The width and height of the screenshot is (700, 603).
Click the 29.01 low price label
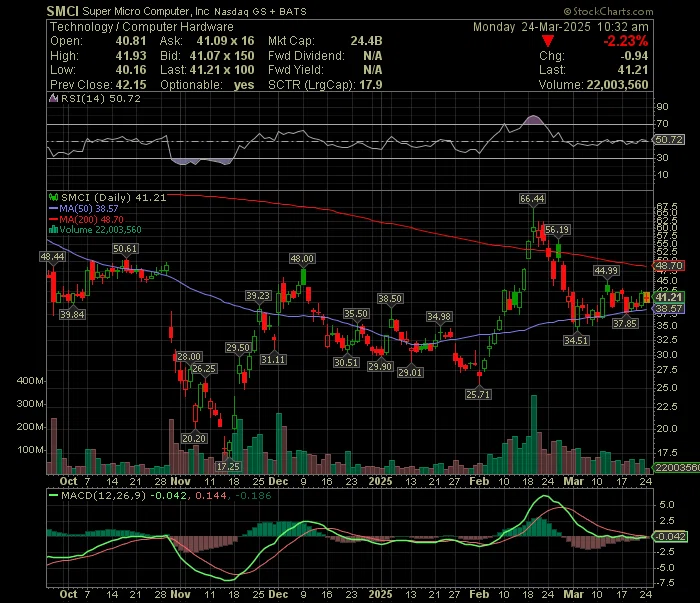[410, 372]
